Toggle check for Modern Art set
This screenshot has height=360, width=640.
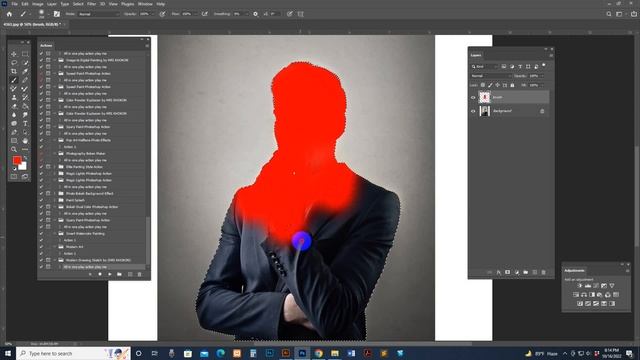(x=41, y=247)
